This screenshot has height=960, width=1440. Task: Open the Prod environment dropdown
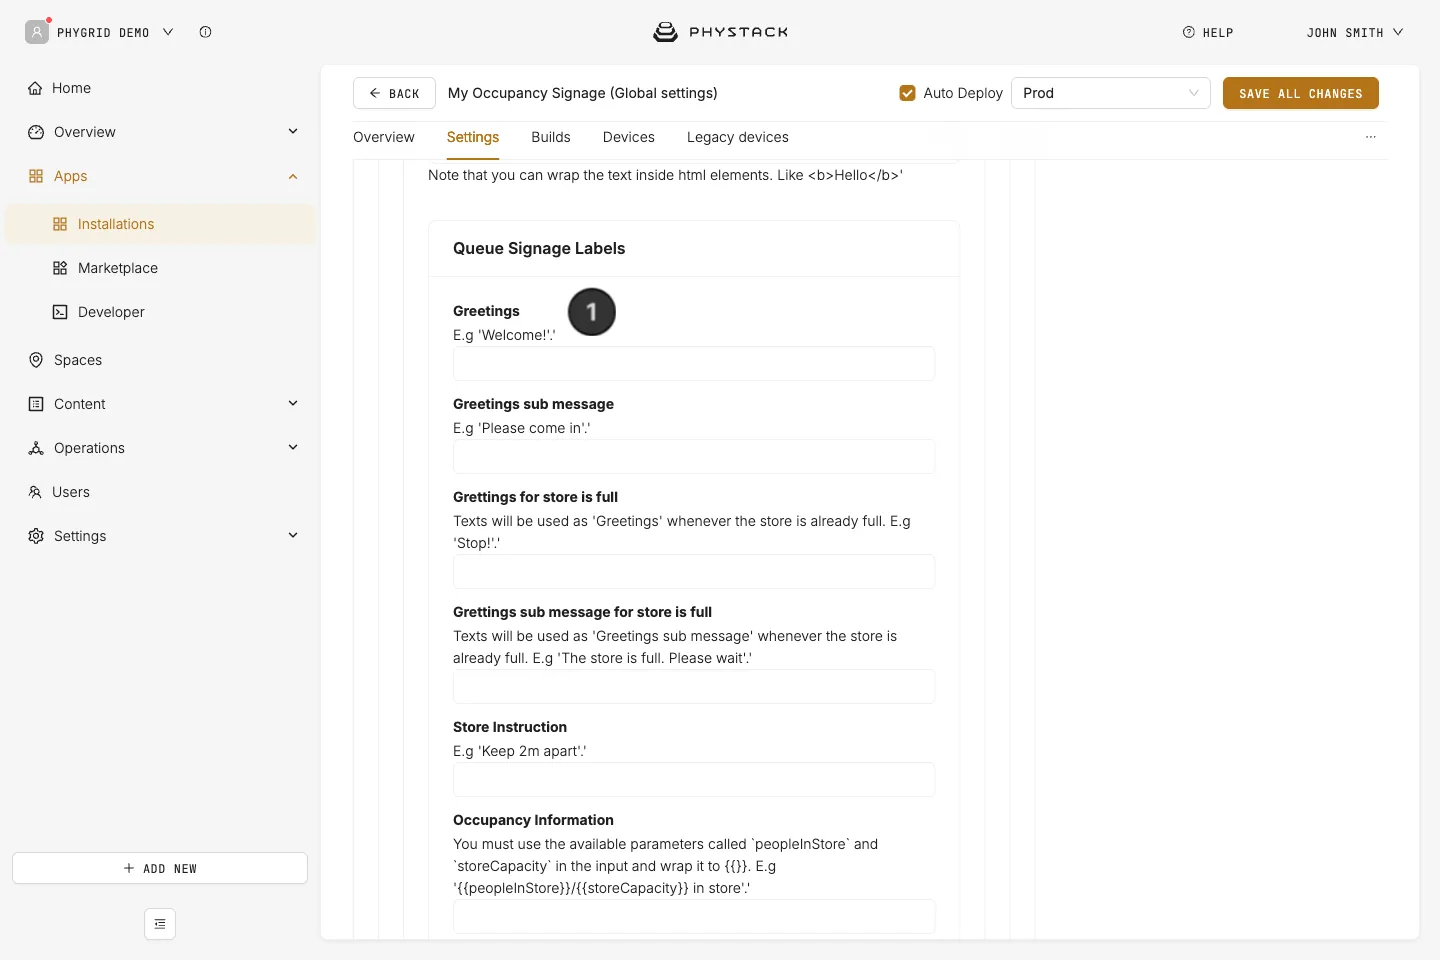click(1111, 93)
